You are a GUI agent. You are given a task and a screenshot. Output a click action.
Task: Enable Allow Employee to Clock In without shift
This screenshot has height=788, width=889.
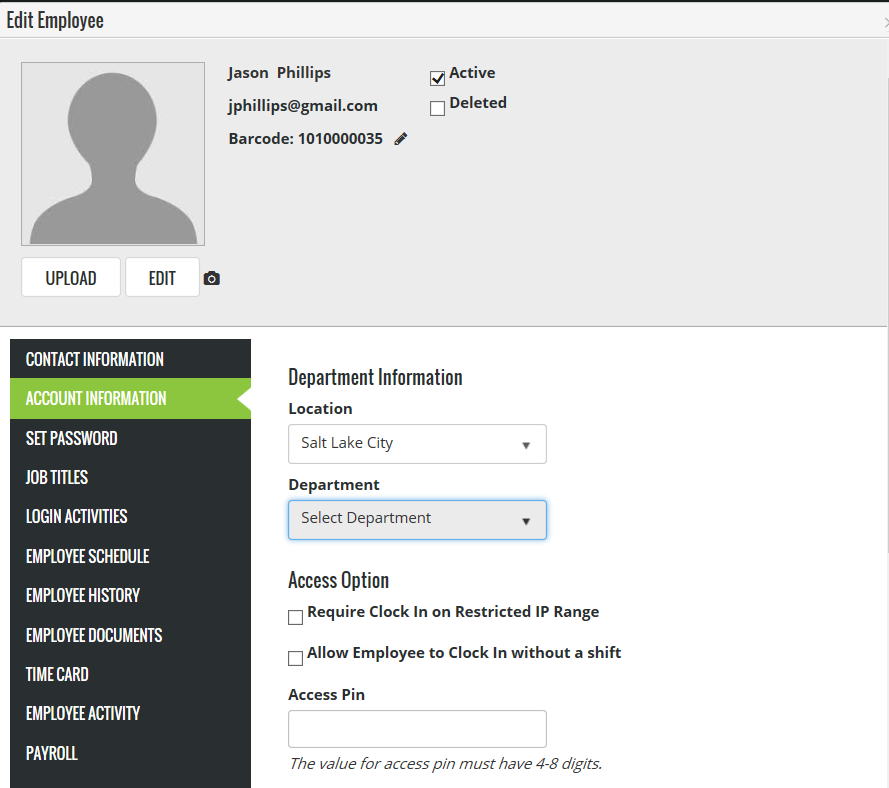[295, 658]
